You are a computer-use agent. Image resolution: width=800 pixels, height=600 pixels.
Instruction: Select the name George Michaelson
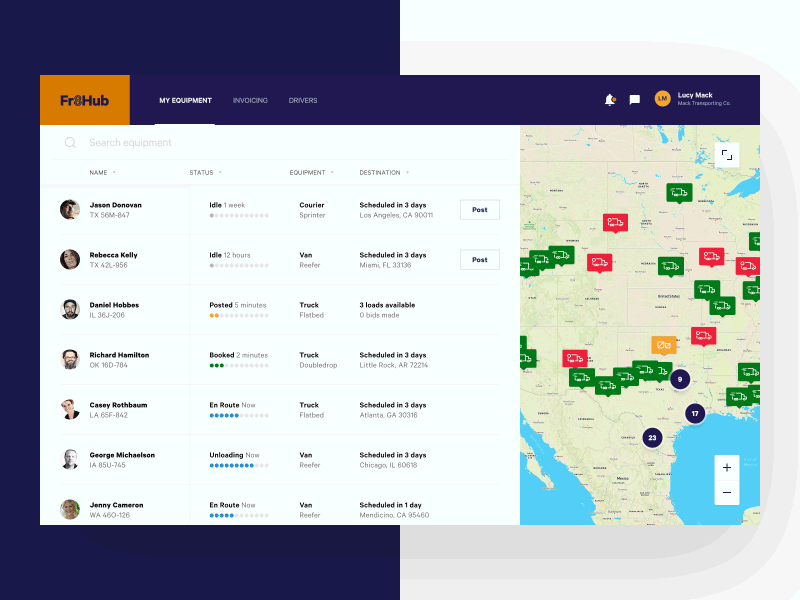[x=122, y=455]
